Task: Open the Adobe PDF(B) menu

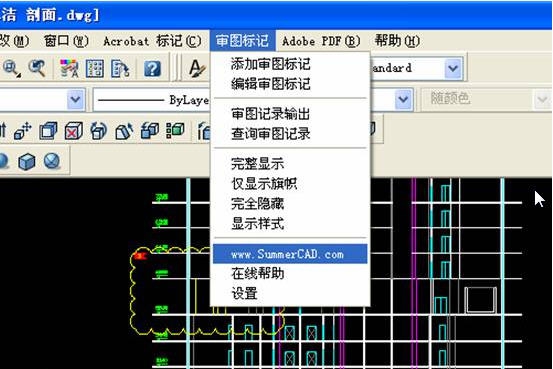Action: click(x=321, y=41)
